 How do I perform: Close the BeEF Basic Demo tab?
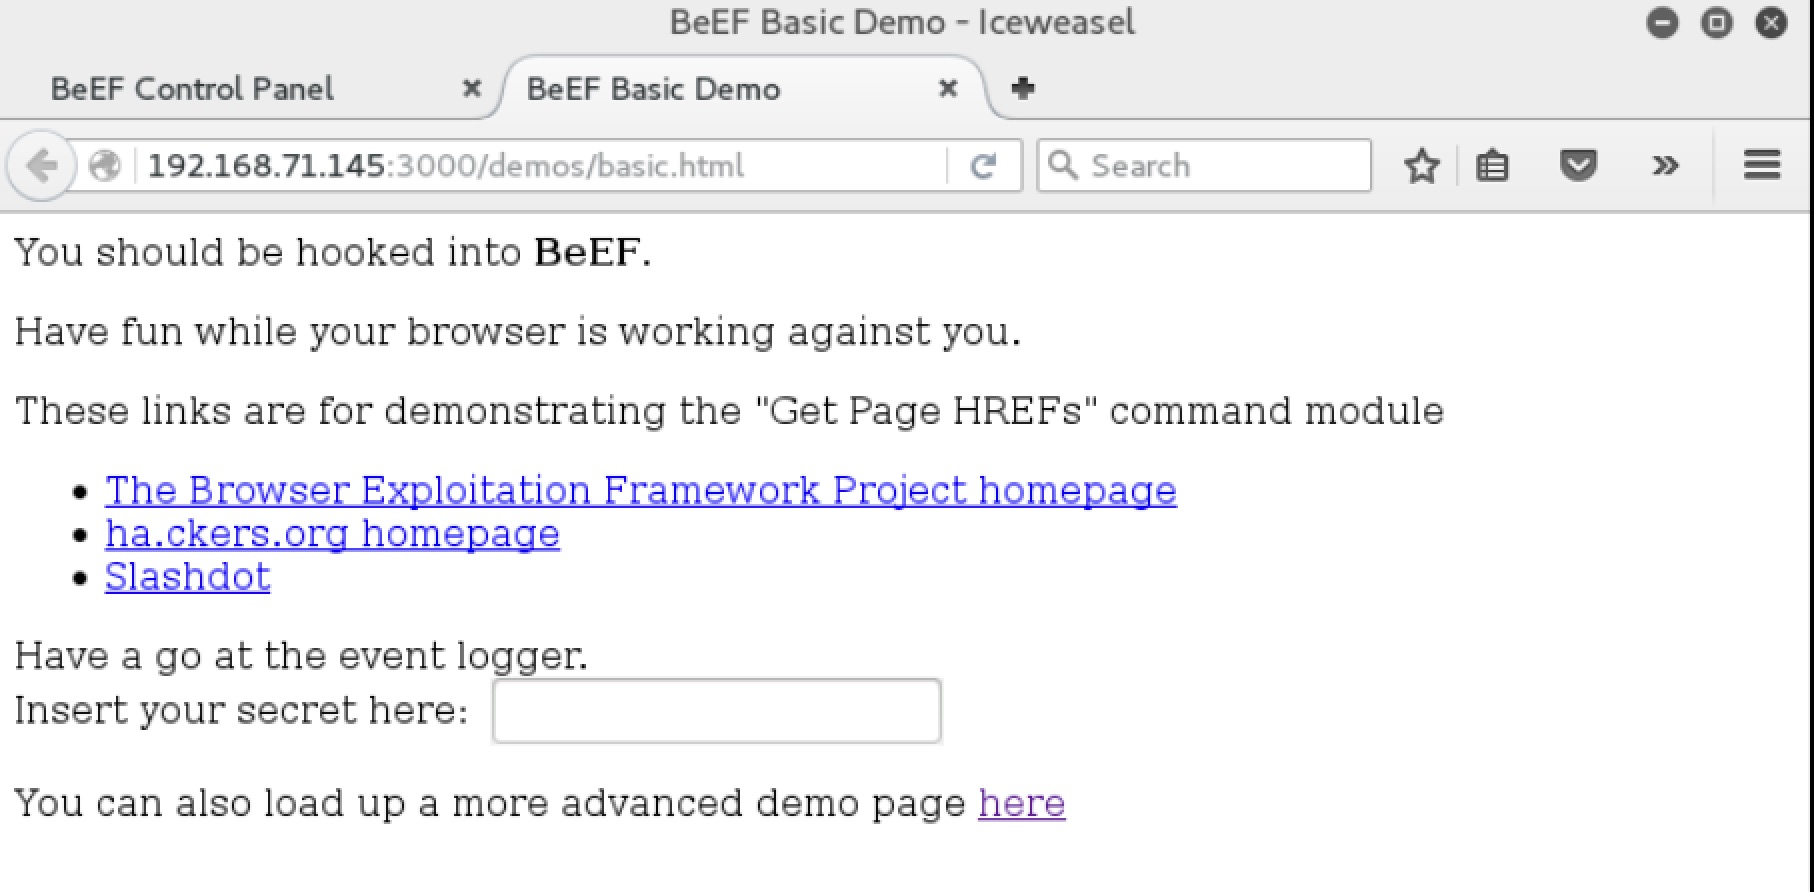[x=948, y=89]
